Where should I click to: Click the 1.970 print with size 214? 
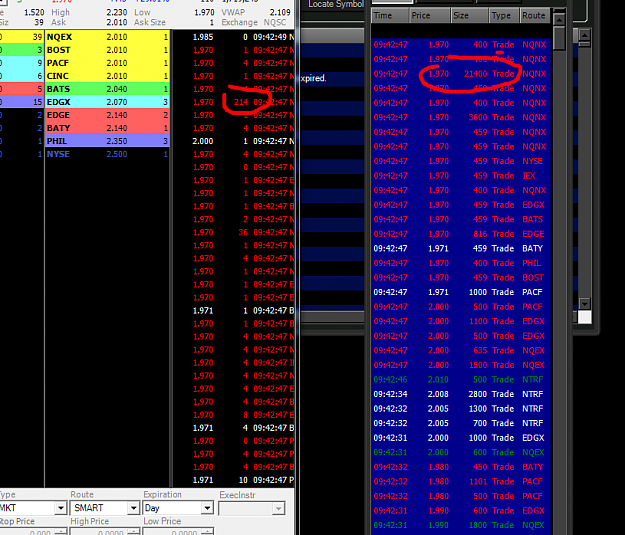234,102
